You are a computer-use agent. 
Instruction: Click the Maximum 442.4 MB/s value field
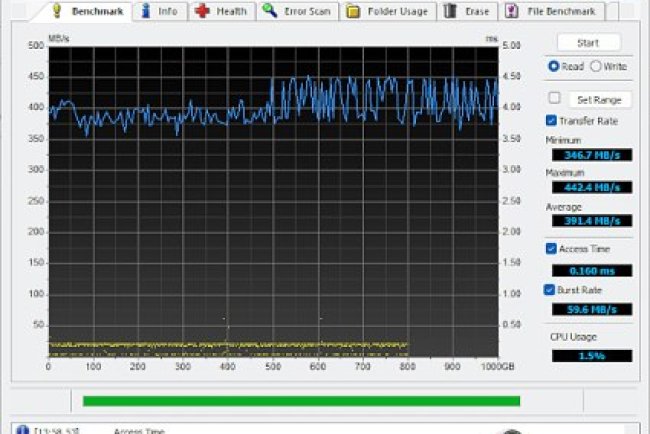point(591,187)
